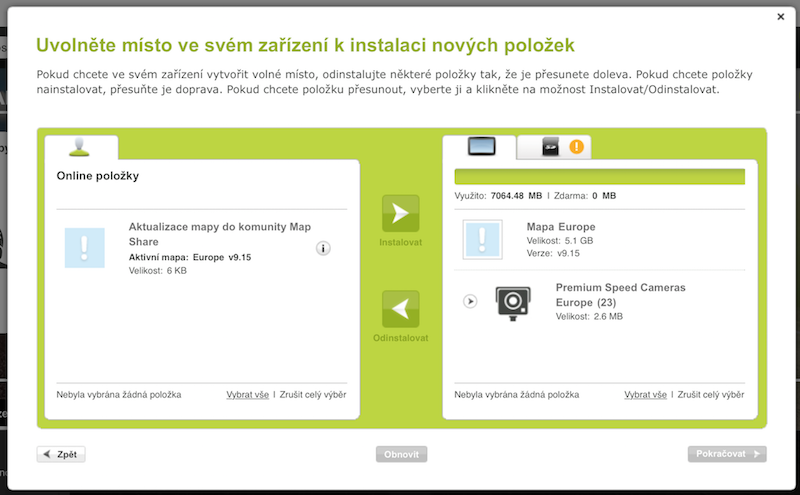Open info for Map Share update
This screenshot has width=800, height=495.
click(323, 248)
